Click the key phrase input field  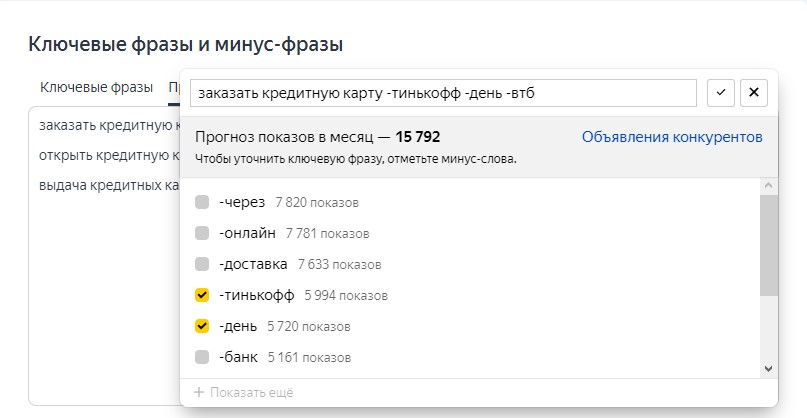pyautogui.click(x=443, y=93)
